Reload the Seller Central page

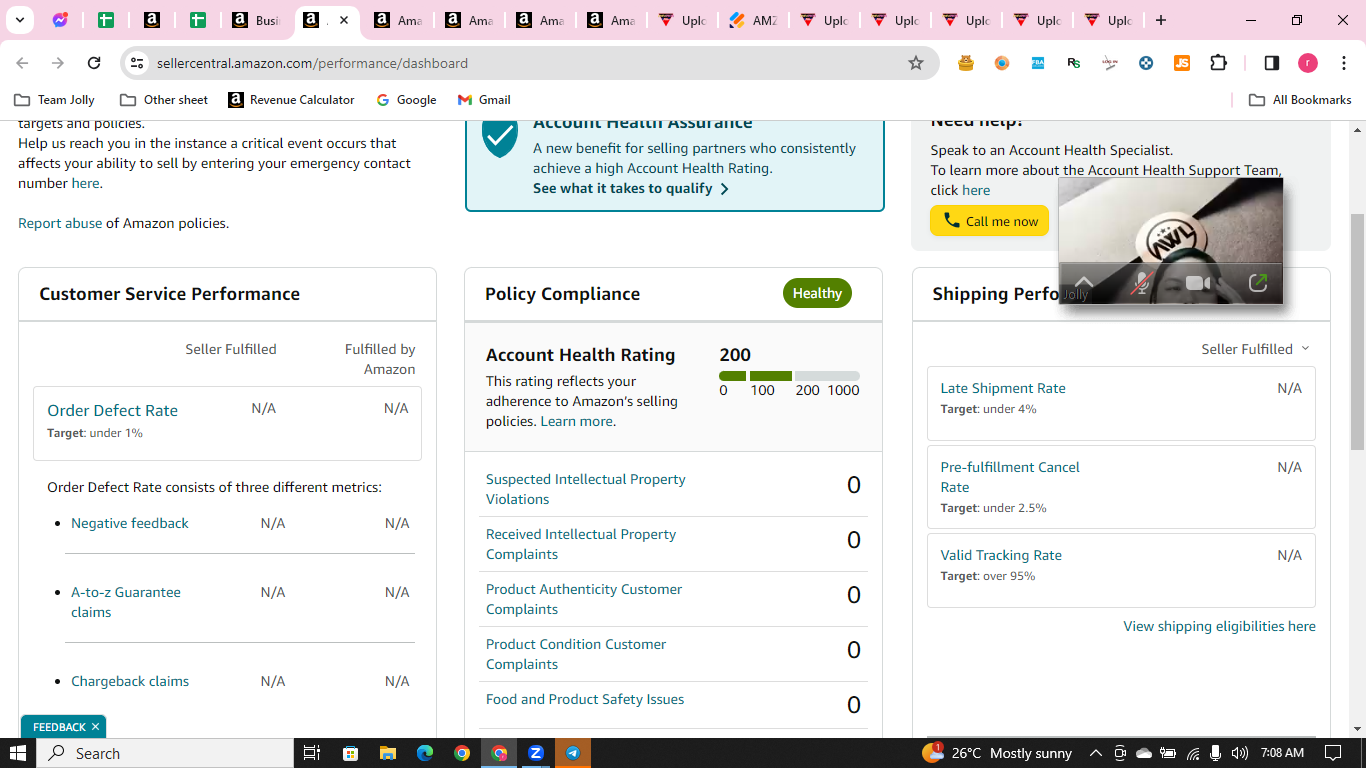pos(94,63)
